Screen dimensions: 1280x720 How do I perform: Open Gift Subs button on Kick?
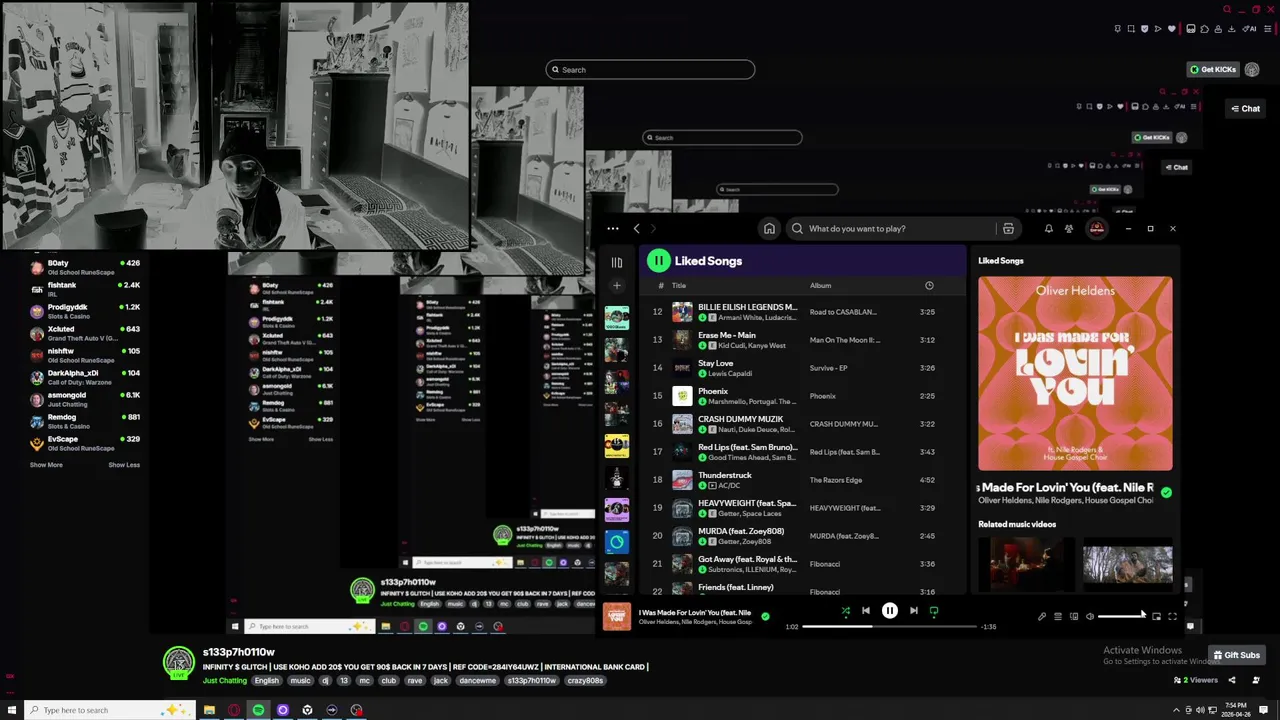click(x=1236, y=655)
